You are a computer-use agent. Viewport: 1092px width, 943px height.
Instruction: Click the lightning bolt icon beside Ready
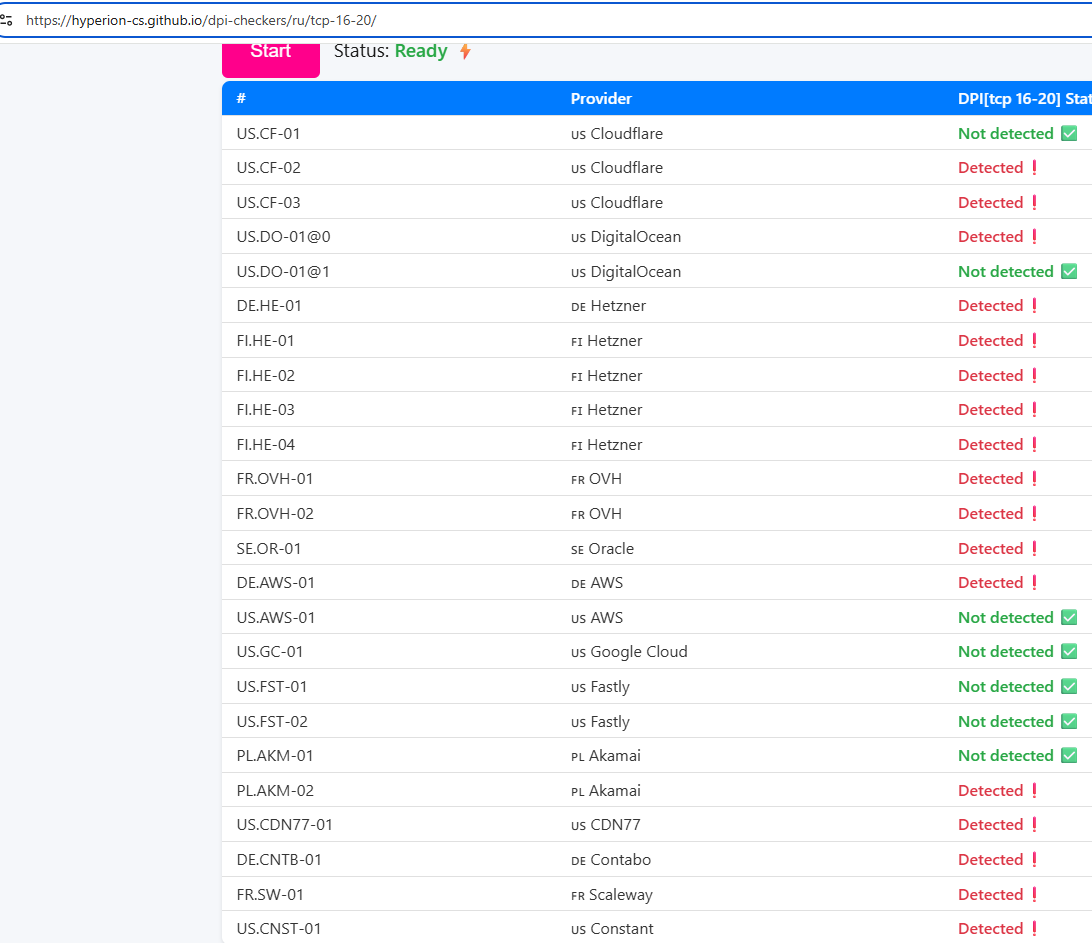pyautogui.click(x=465, y=51)
